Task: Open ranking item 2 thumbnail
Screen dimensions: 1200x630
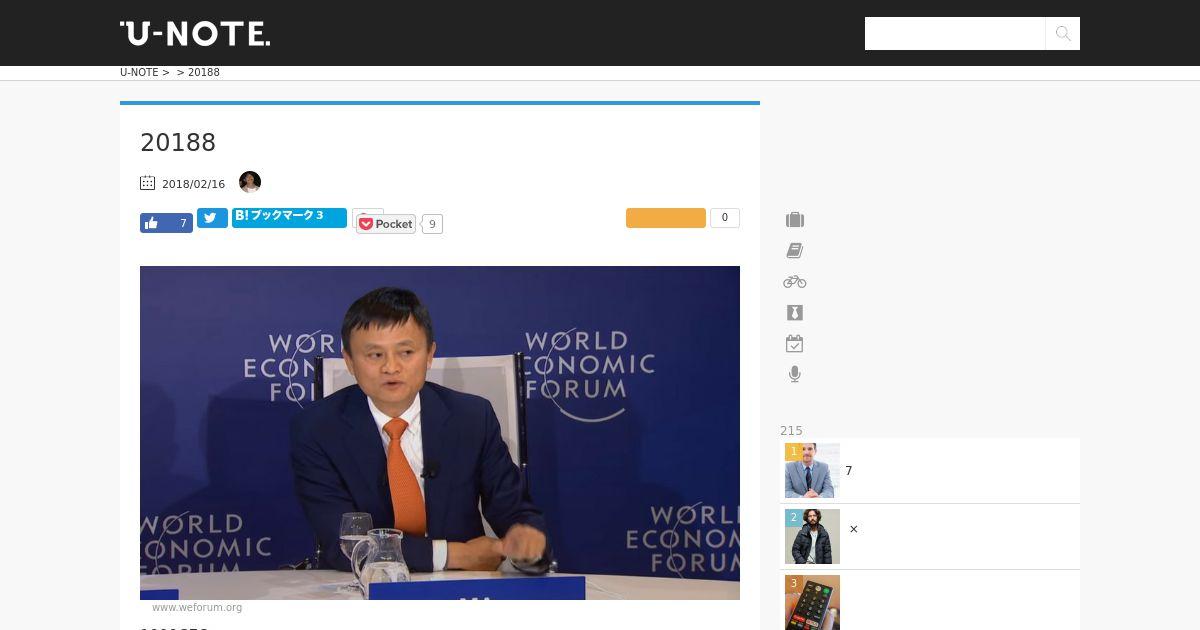Action: 812,537
